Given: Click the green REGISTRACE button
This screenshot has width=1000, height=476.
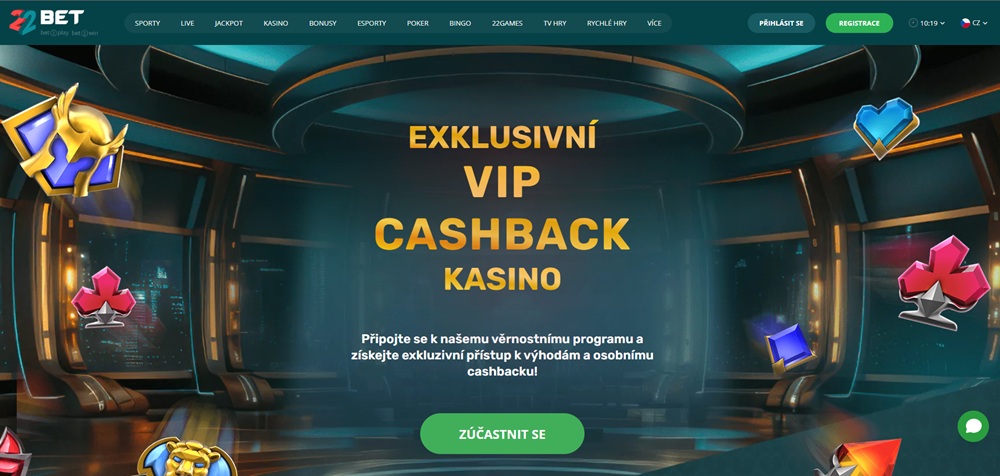Looking at the screenshot, I should [859, 23].
